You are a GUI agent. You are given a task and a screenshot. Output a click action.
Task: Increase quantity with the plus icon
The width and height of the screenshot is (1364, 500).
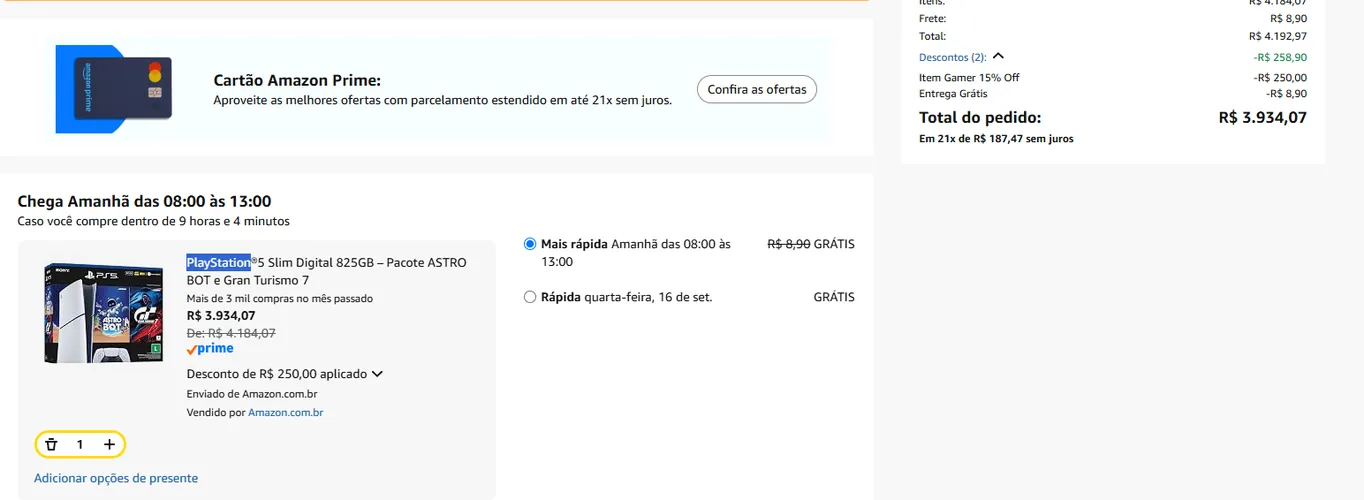(x=110, y=444)
